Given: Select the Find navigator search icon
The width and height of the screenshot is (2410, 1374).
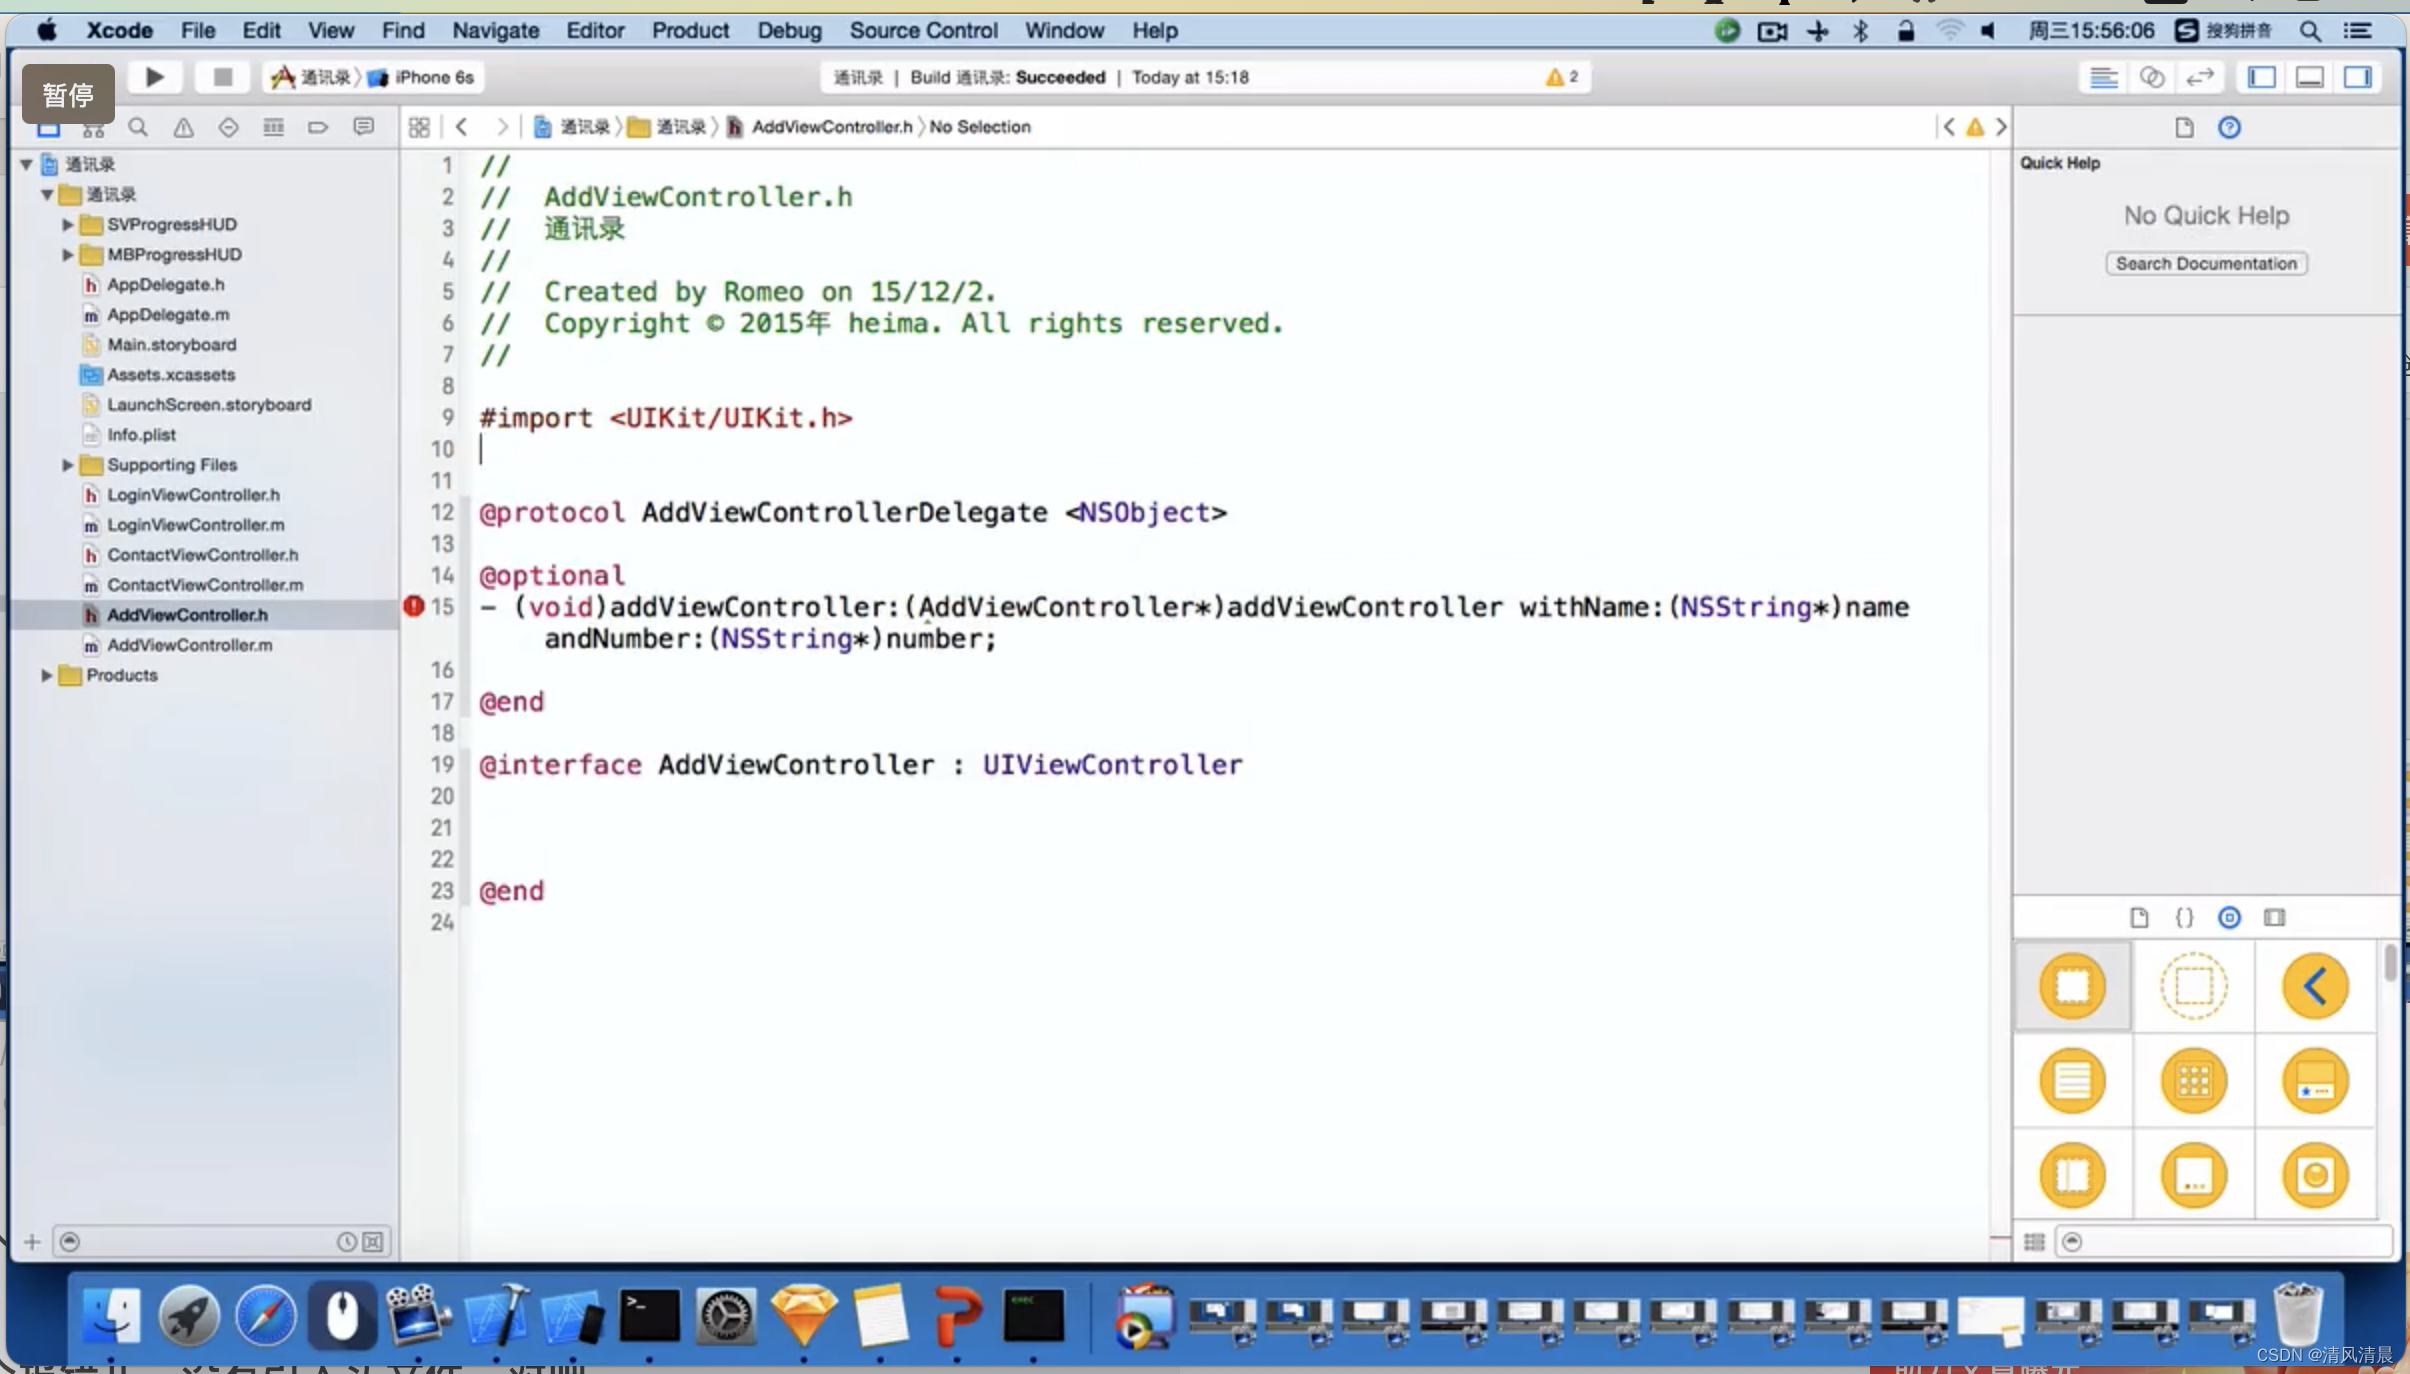Looking at the screenshot, I should [138, 127].
